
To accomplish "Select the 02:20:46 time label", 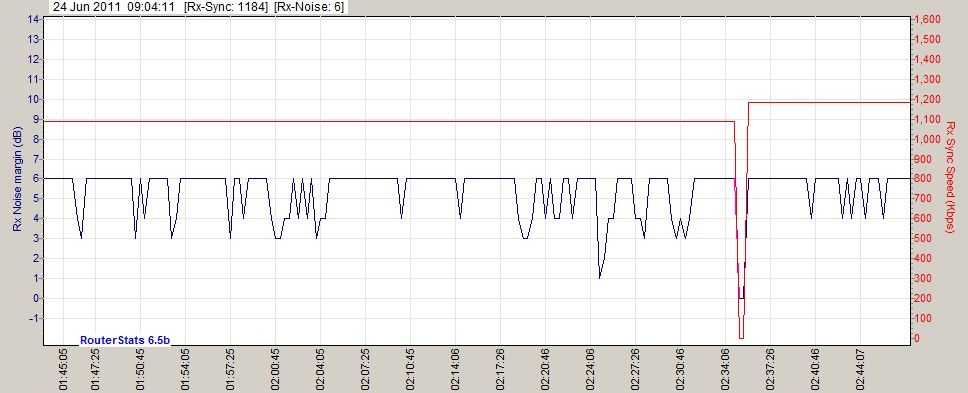I will 546,370.
